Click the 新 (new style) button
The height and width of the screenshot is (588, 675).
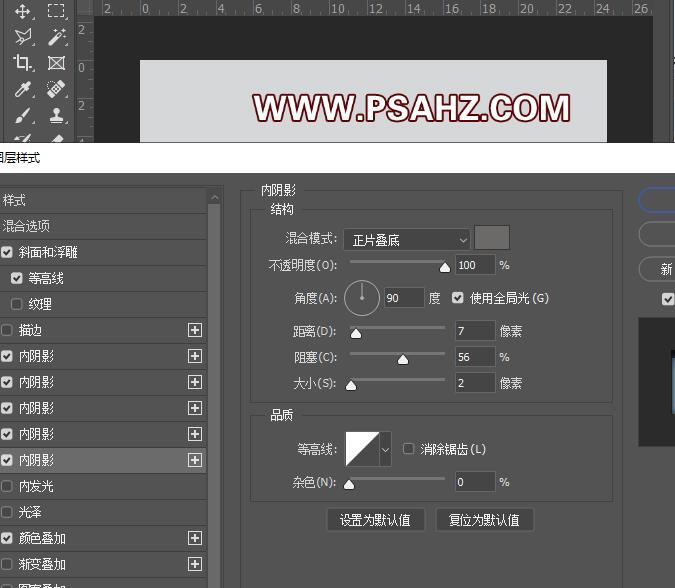[x=657, y=269]
